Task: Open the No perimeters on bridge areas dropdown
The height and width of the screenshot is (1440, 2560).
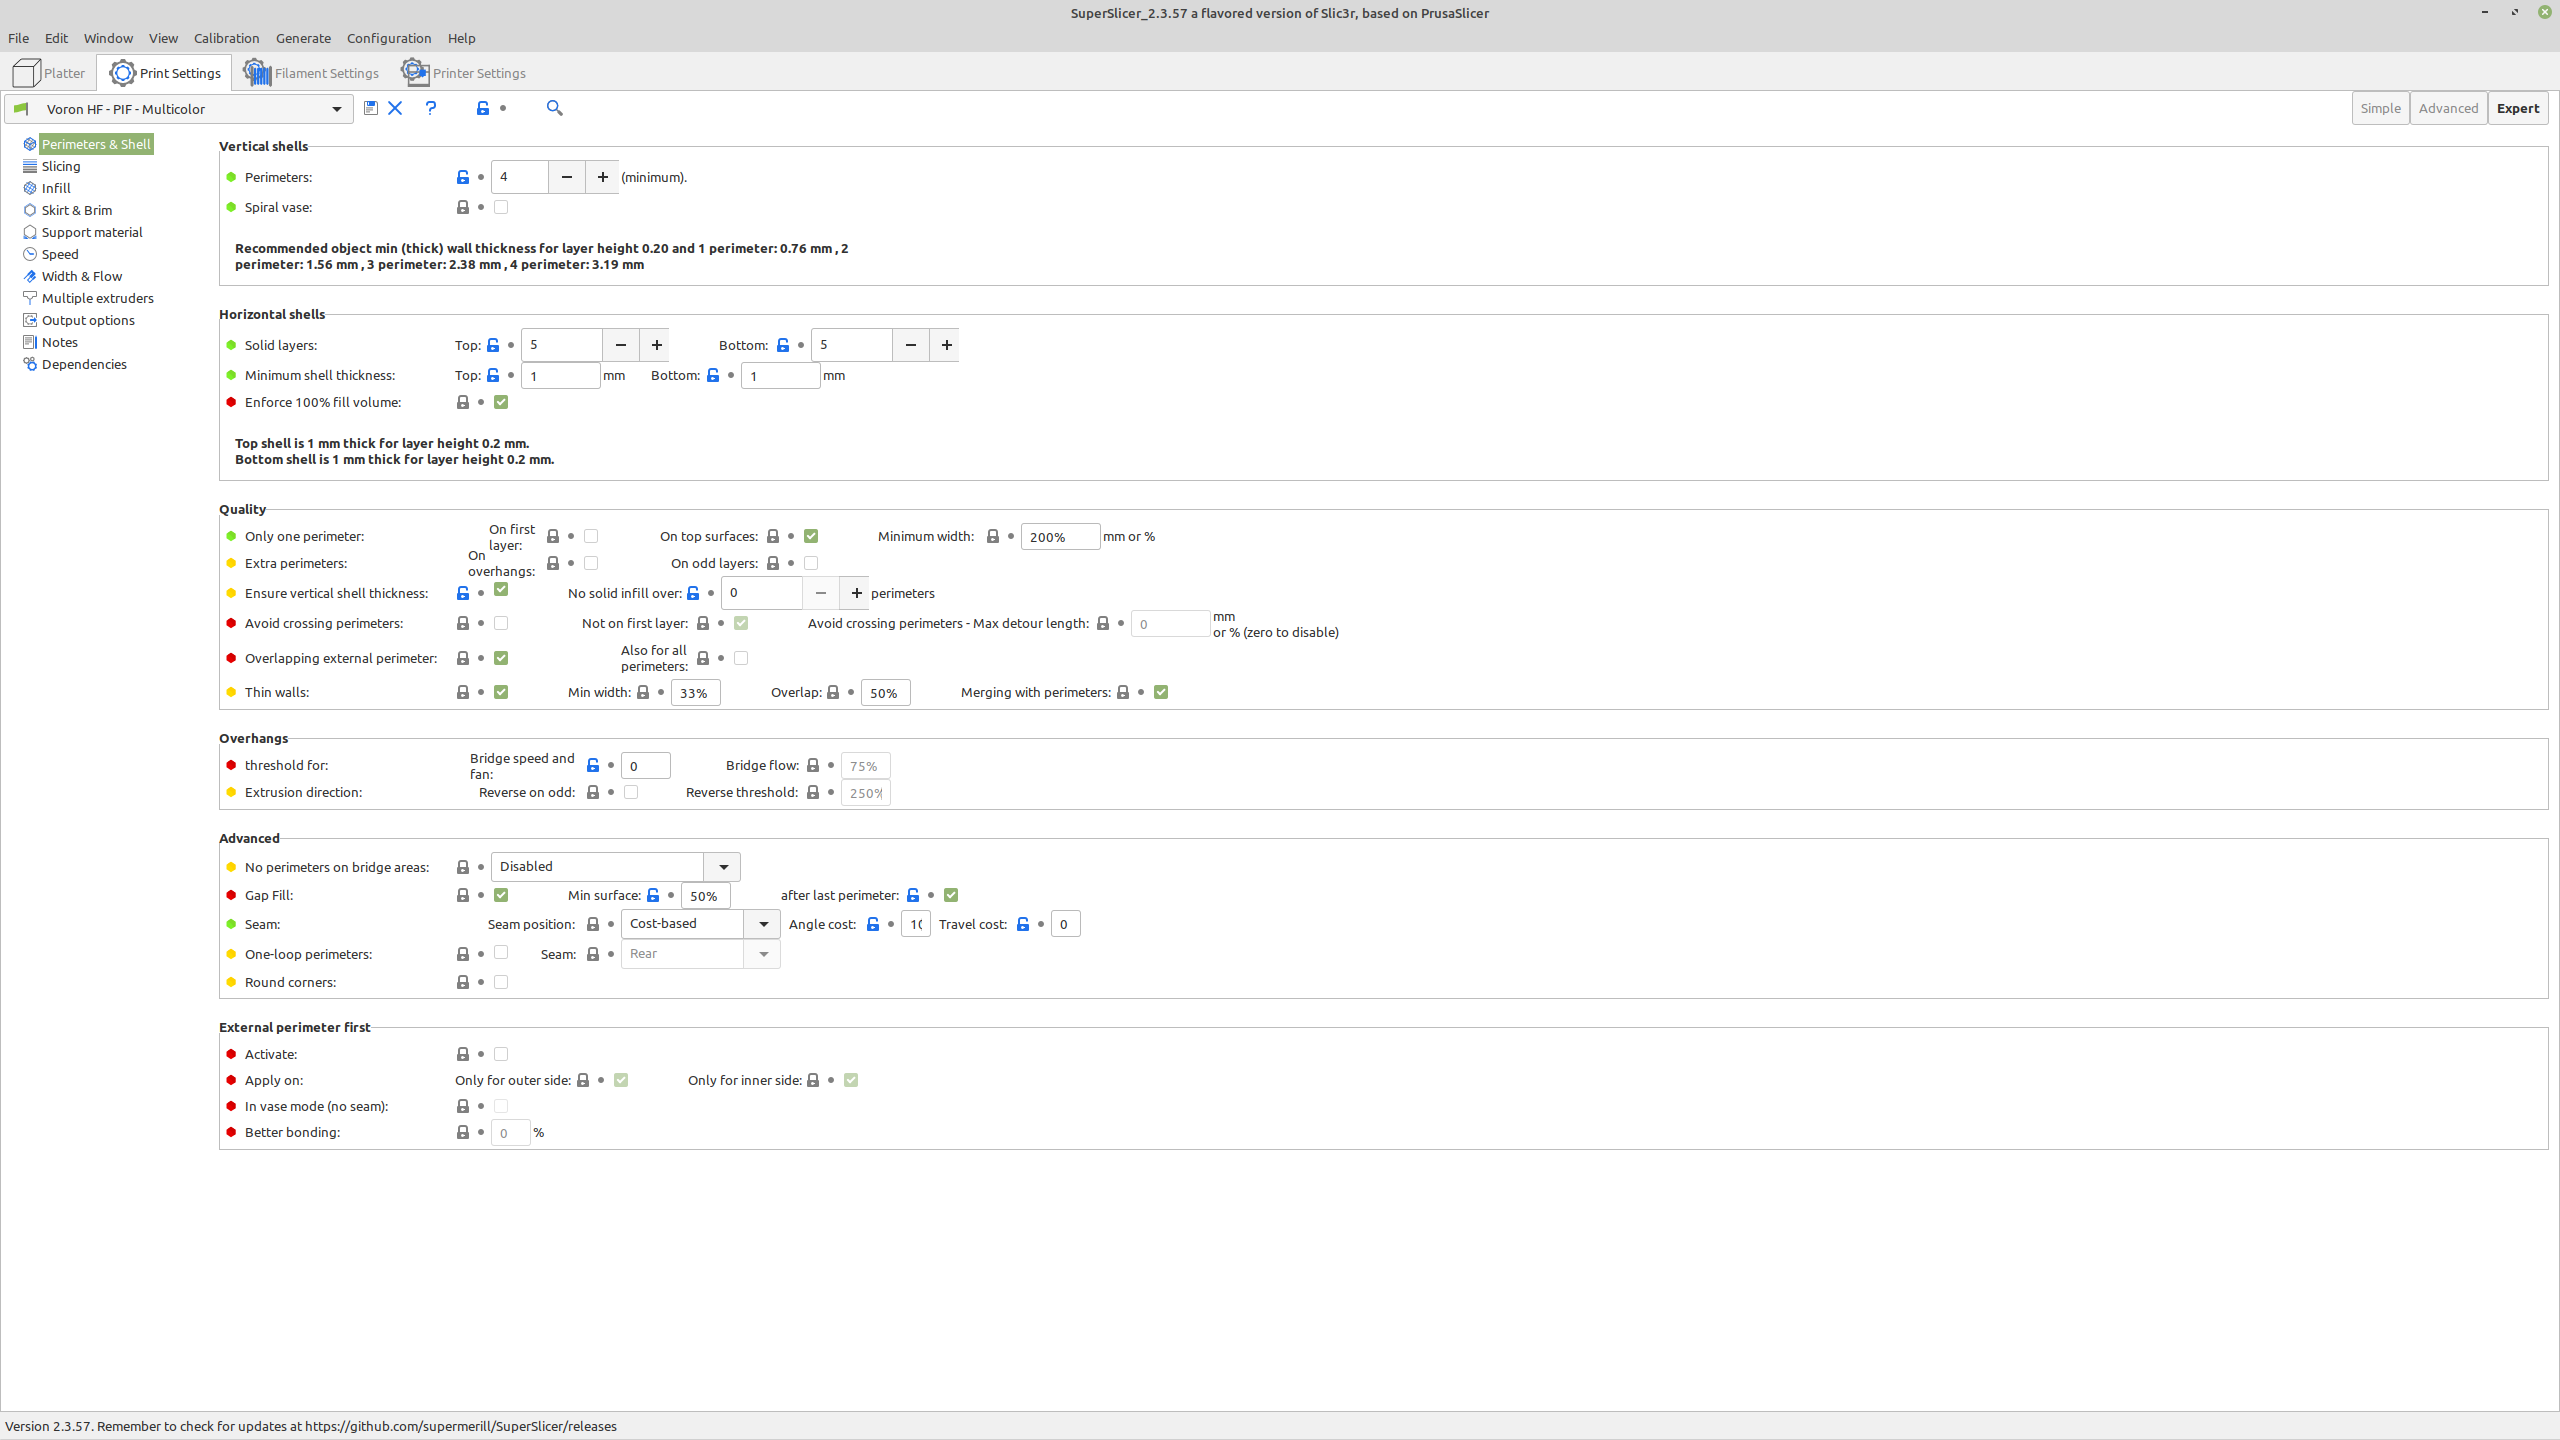Action: click(x=722, y=866)
